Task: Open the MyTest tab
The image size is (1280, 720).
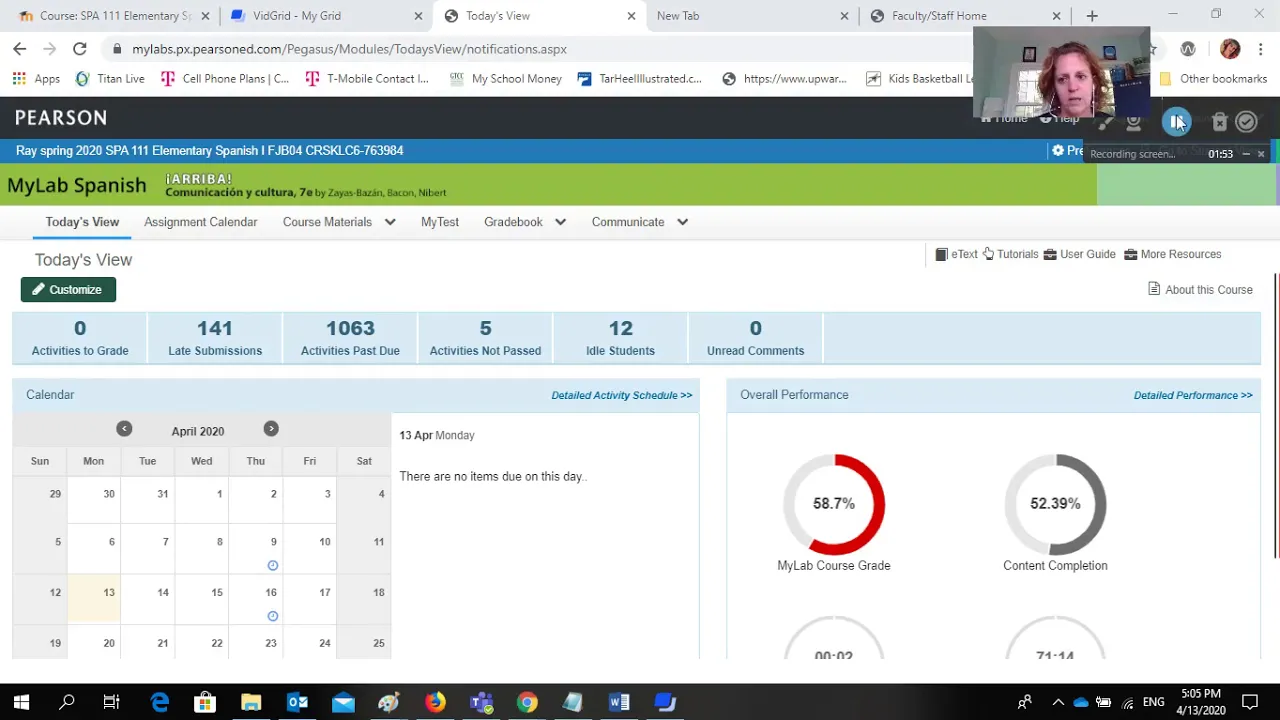Action: [x=440, y=222]
